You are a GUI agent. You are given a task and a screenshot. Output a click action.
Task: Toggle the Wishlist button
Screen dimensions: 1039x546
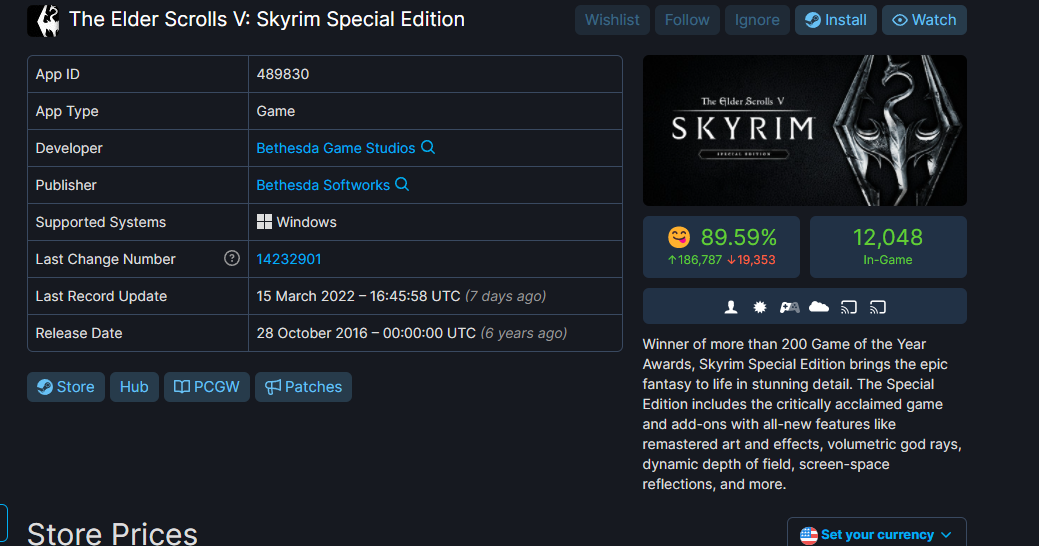click(x=612, y=20)
